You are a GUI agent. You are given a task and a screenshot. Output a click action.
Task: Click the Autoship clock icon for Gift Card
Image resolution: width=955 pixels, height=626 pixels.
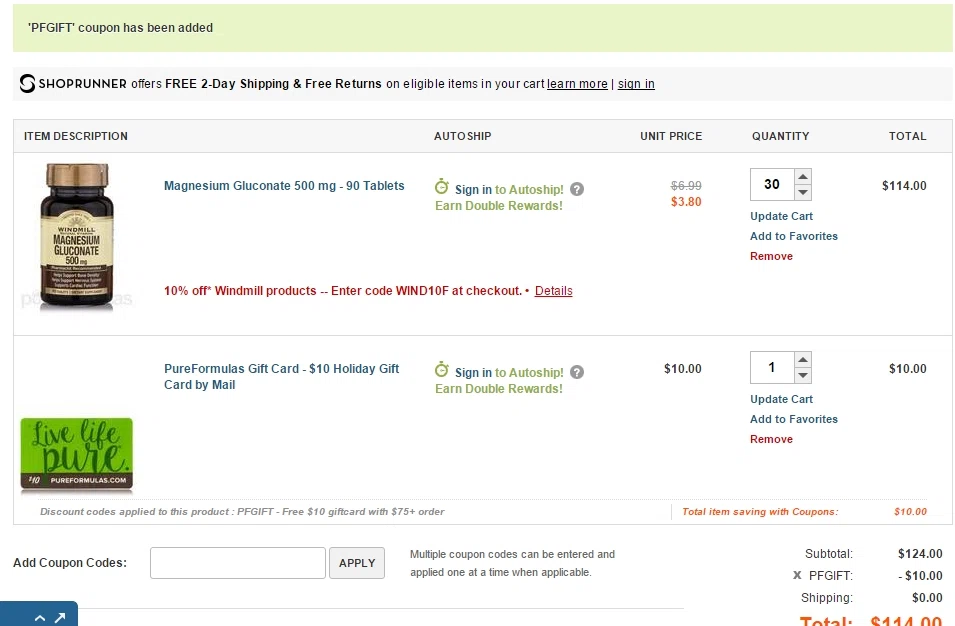[442, 370]
